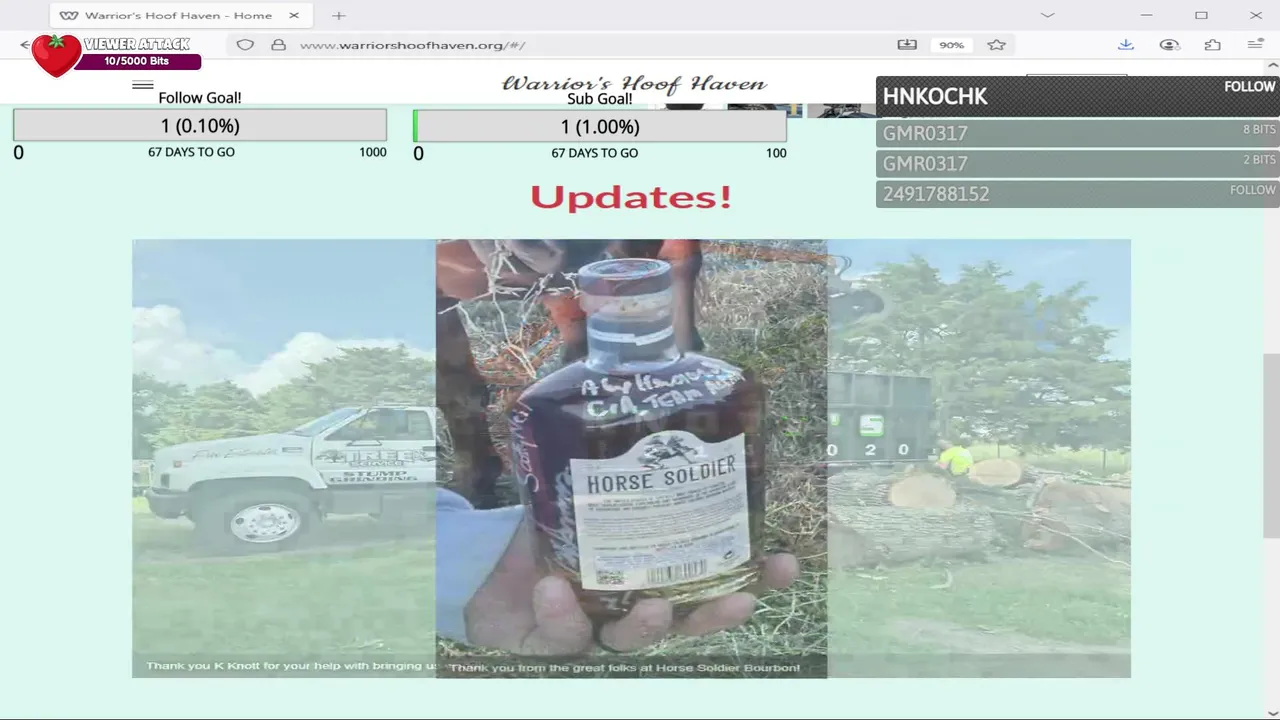Screen dimensions: 1280x720
Task: Open a new browser tab
Action: (339, 15)
